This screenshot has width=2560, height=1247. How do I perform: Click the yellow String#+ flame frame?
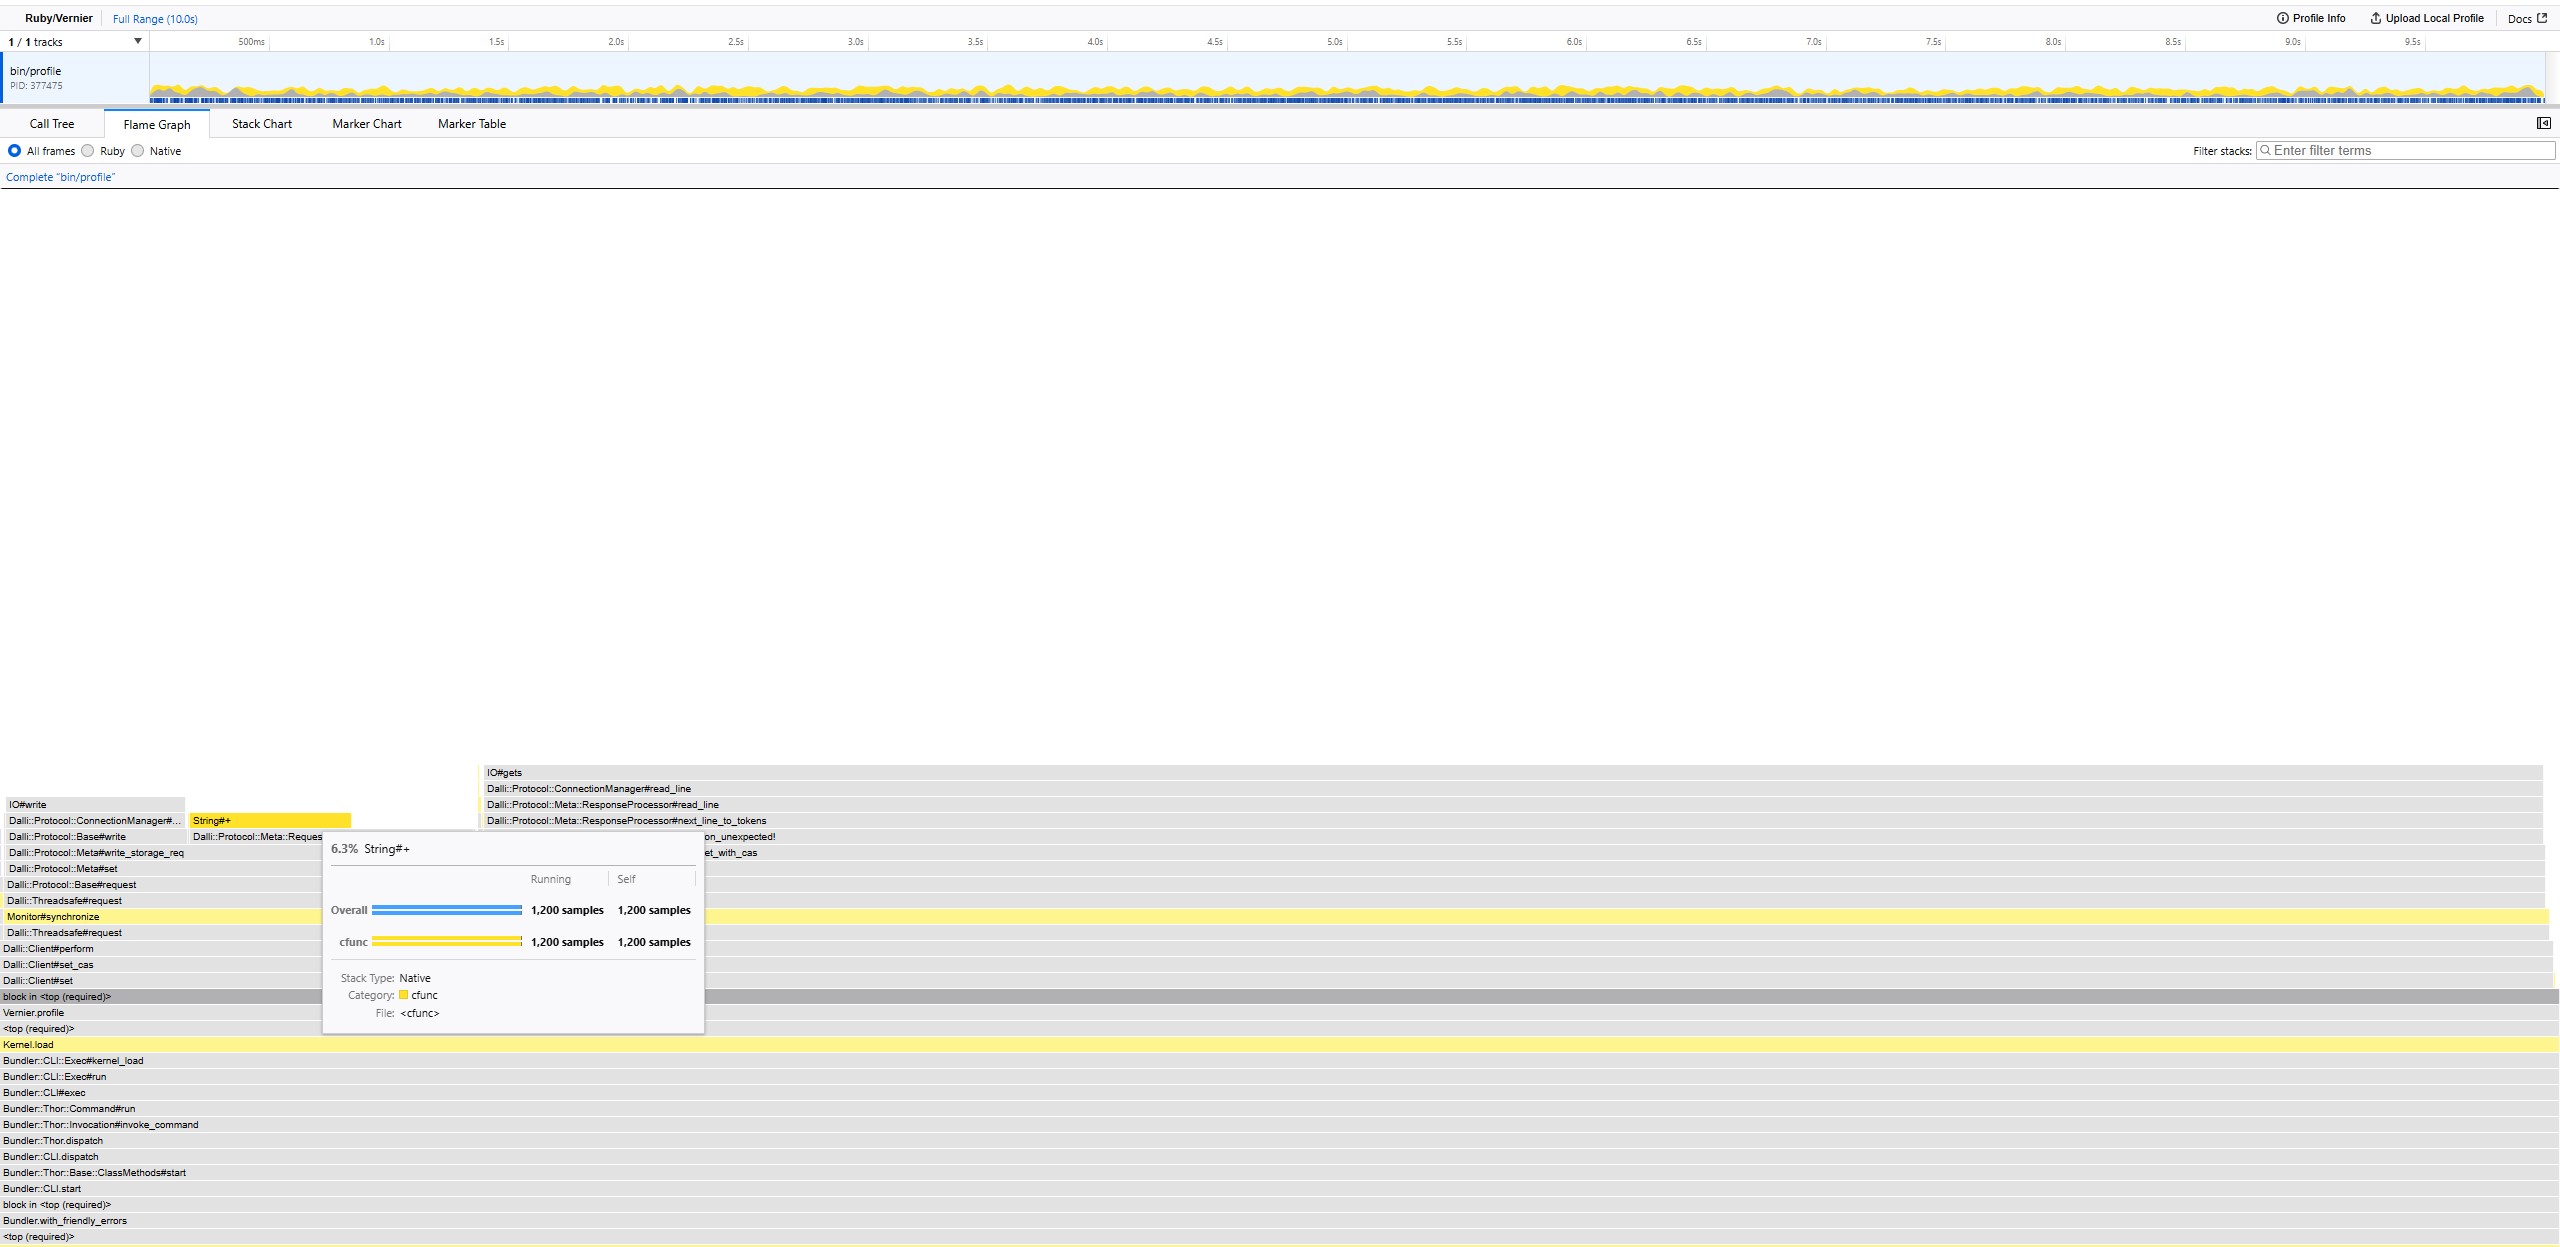(x=270, y=820)
